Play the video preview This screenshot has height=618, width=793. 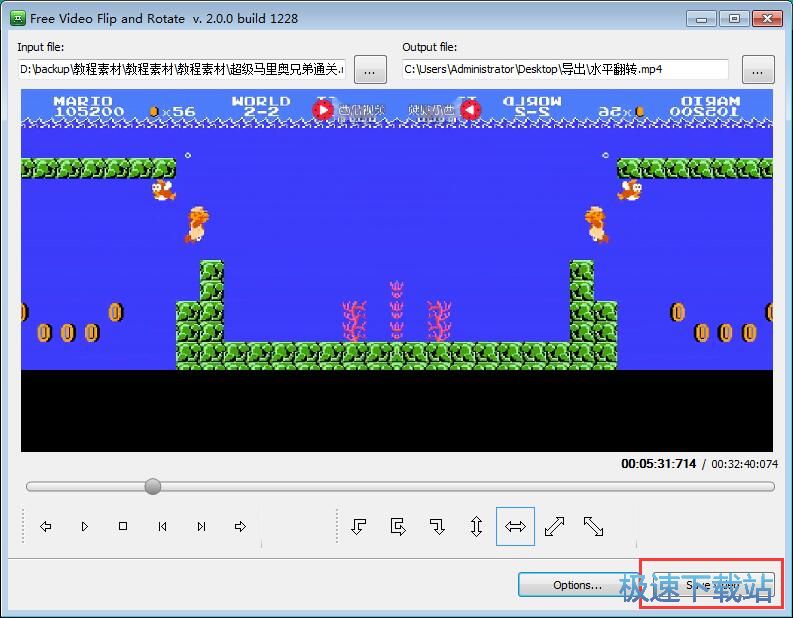pyautogui.click(x=84, y=526)
